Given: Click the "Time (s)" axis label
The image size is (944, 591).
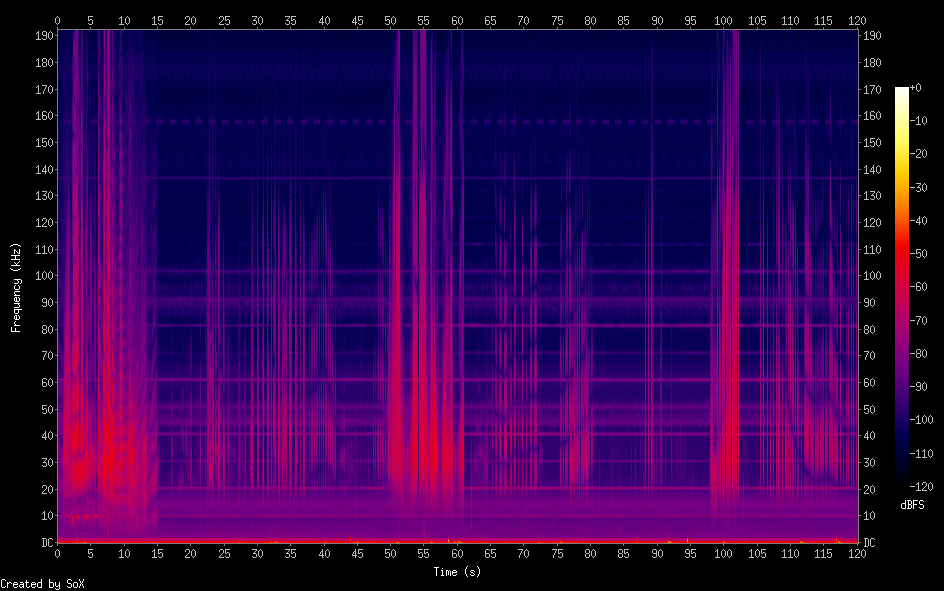Looking at the screenshot, I should (x=457, y=571).
